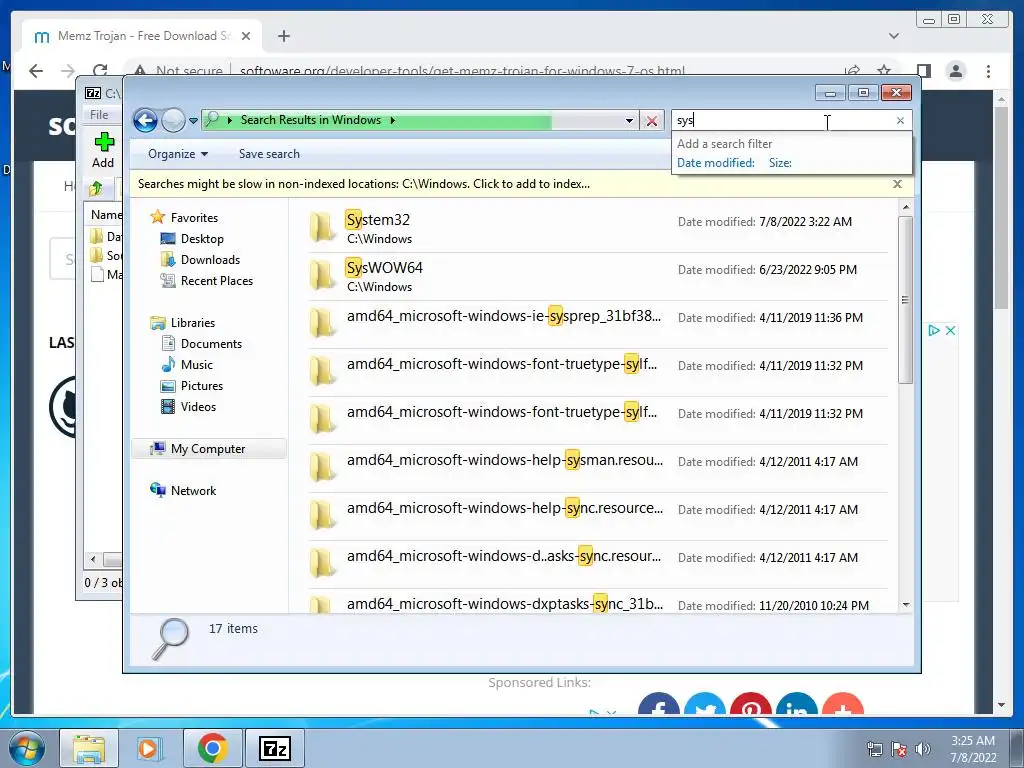The height and width of the screenshot is (768, 1024).
Task: Select the amd64 ie-sysprep folder result
Action: [597, 324]
